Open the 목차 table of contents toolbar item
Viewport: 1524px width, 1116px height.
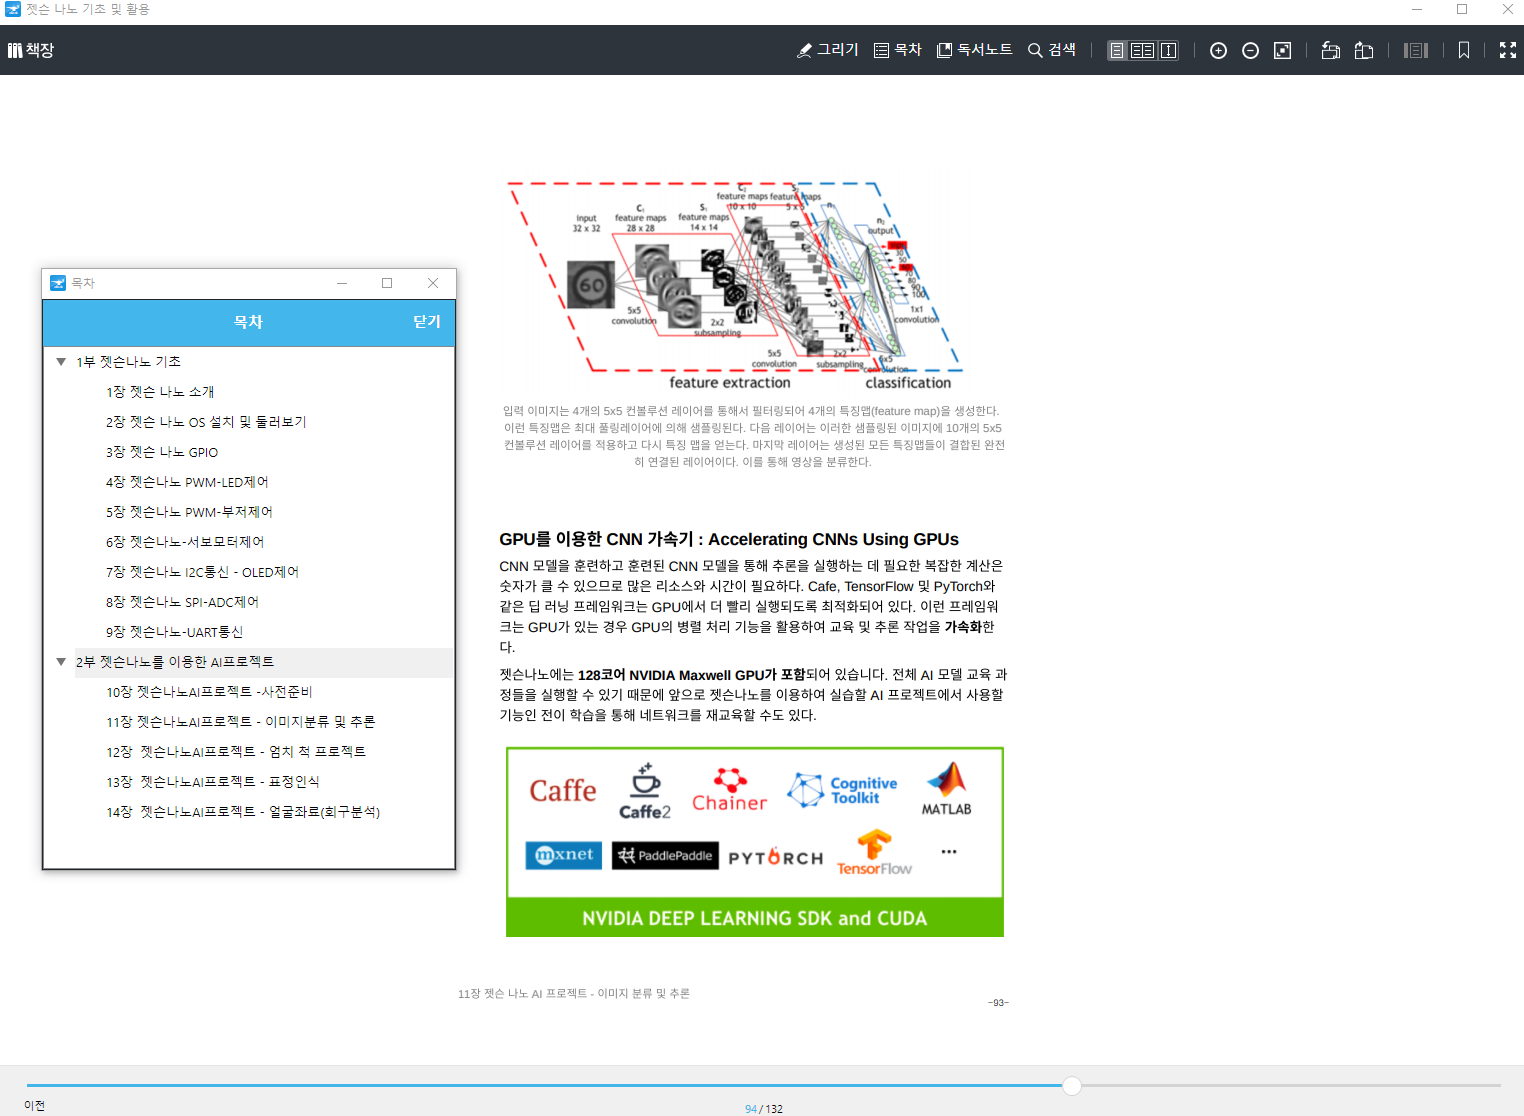click(x=897, y=50)
